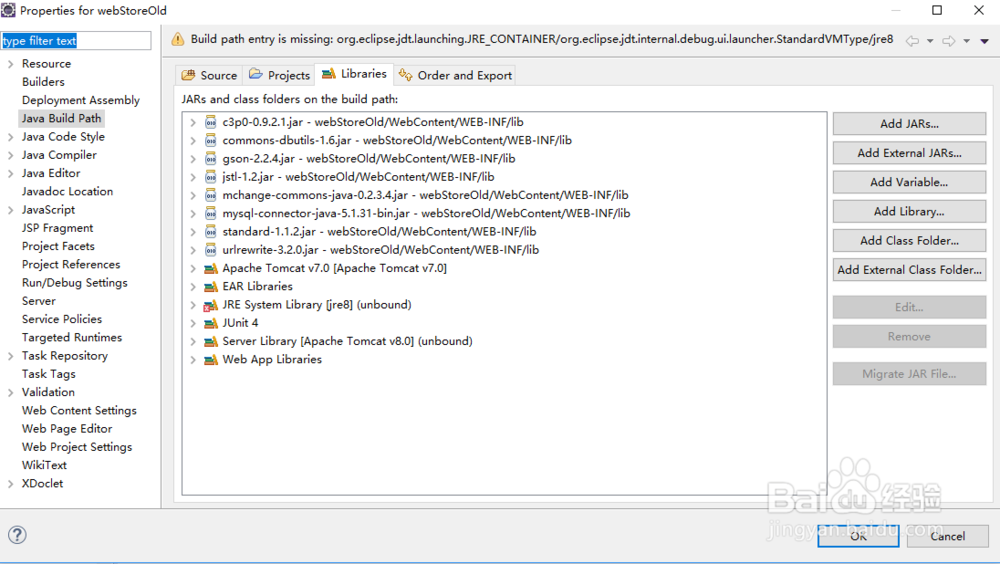Go back with the back arrow icon
The width and height of the screenshot is (1000, 564).
(x=913, y=41)
